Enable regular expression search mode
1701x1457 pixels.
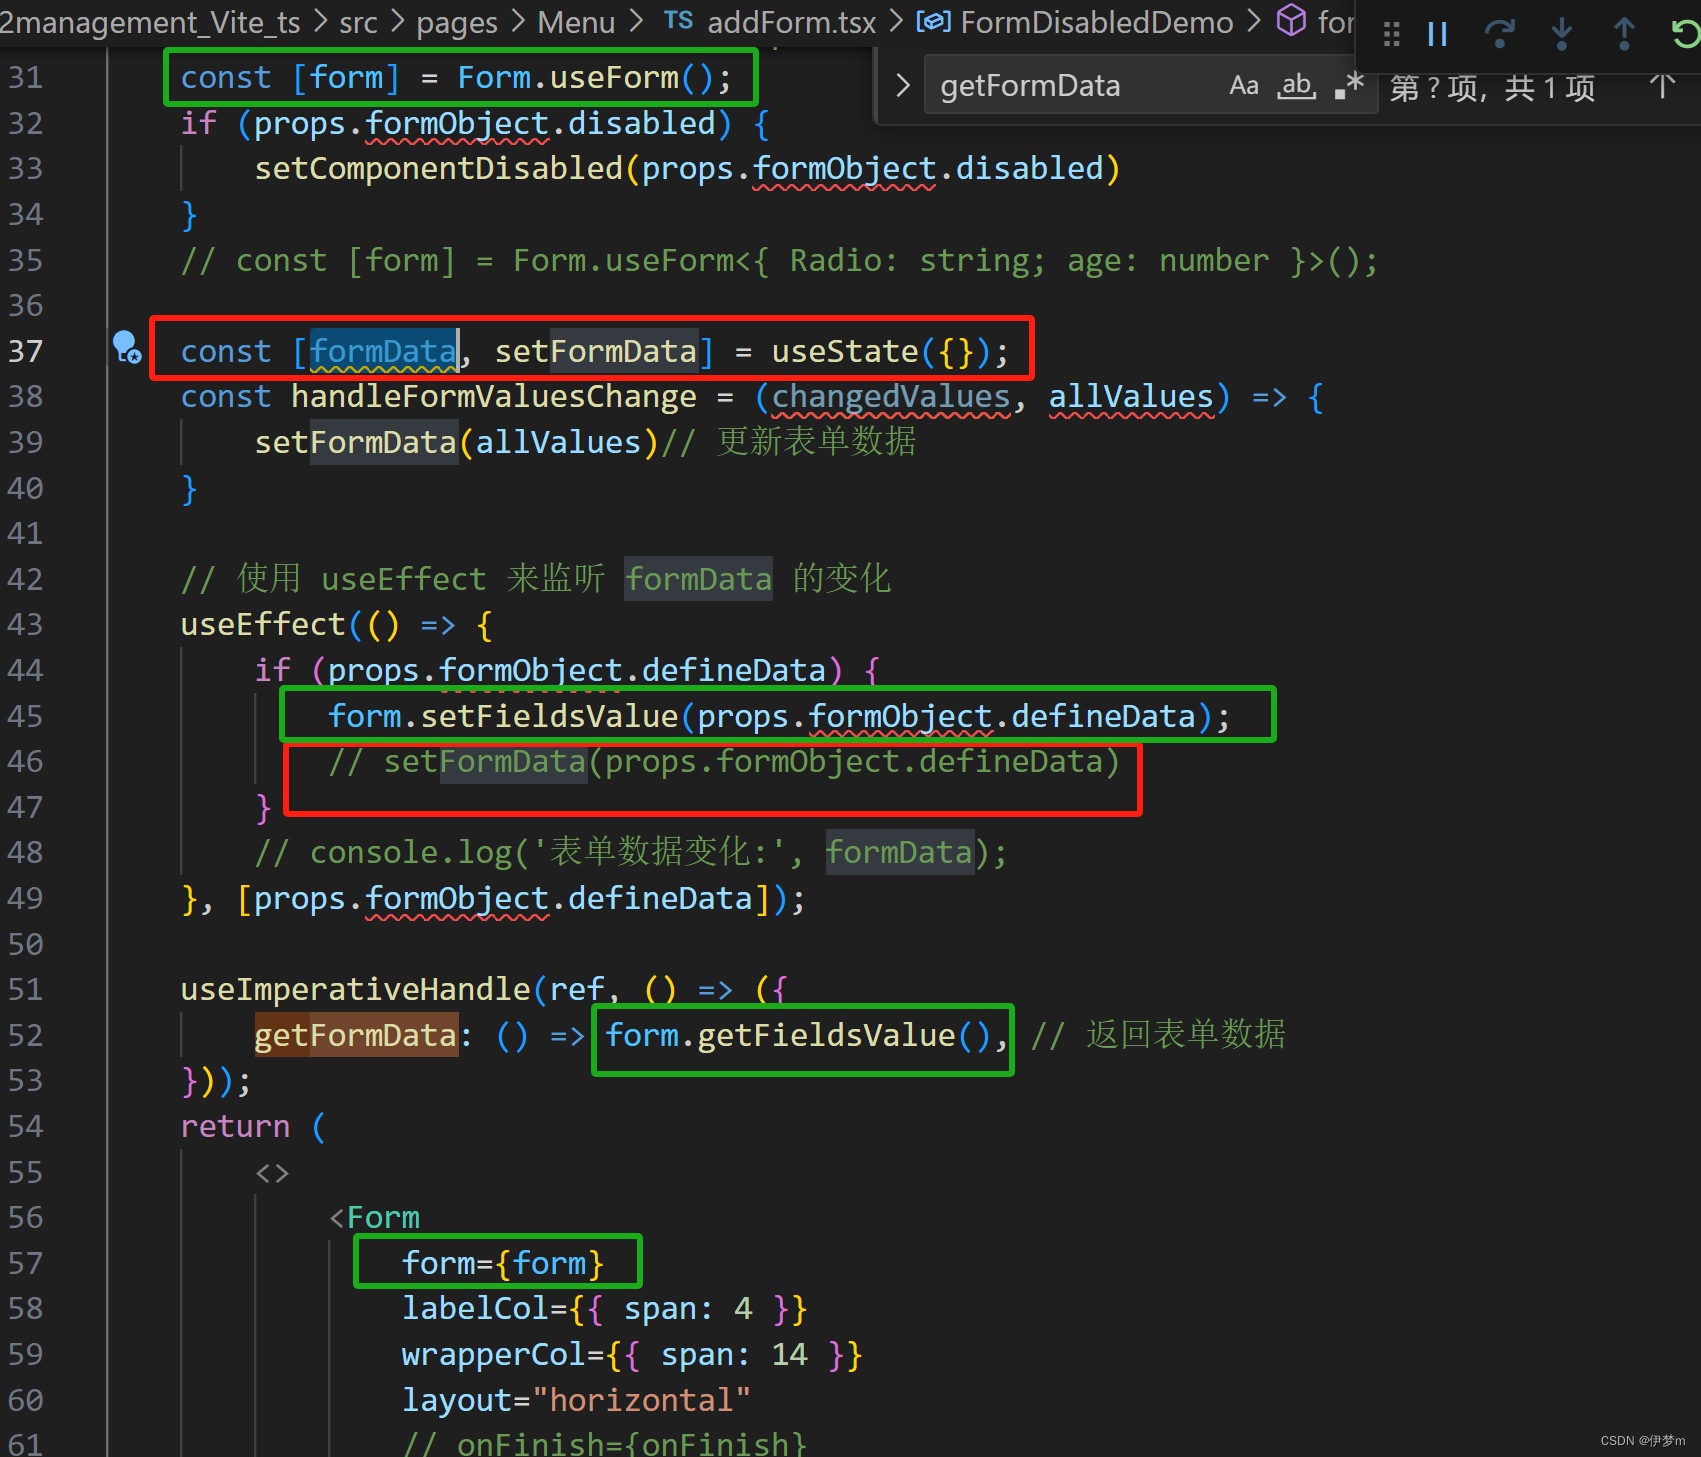point(1351,85)
